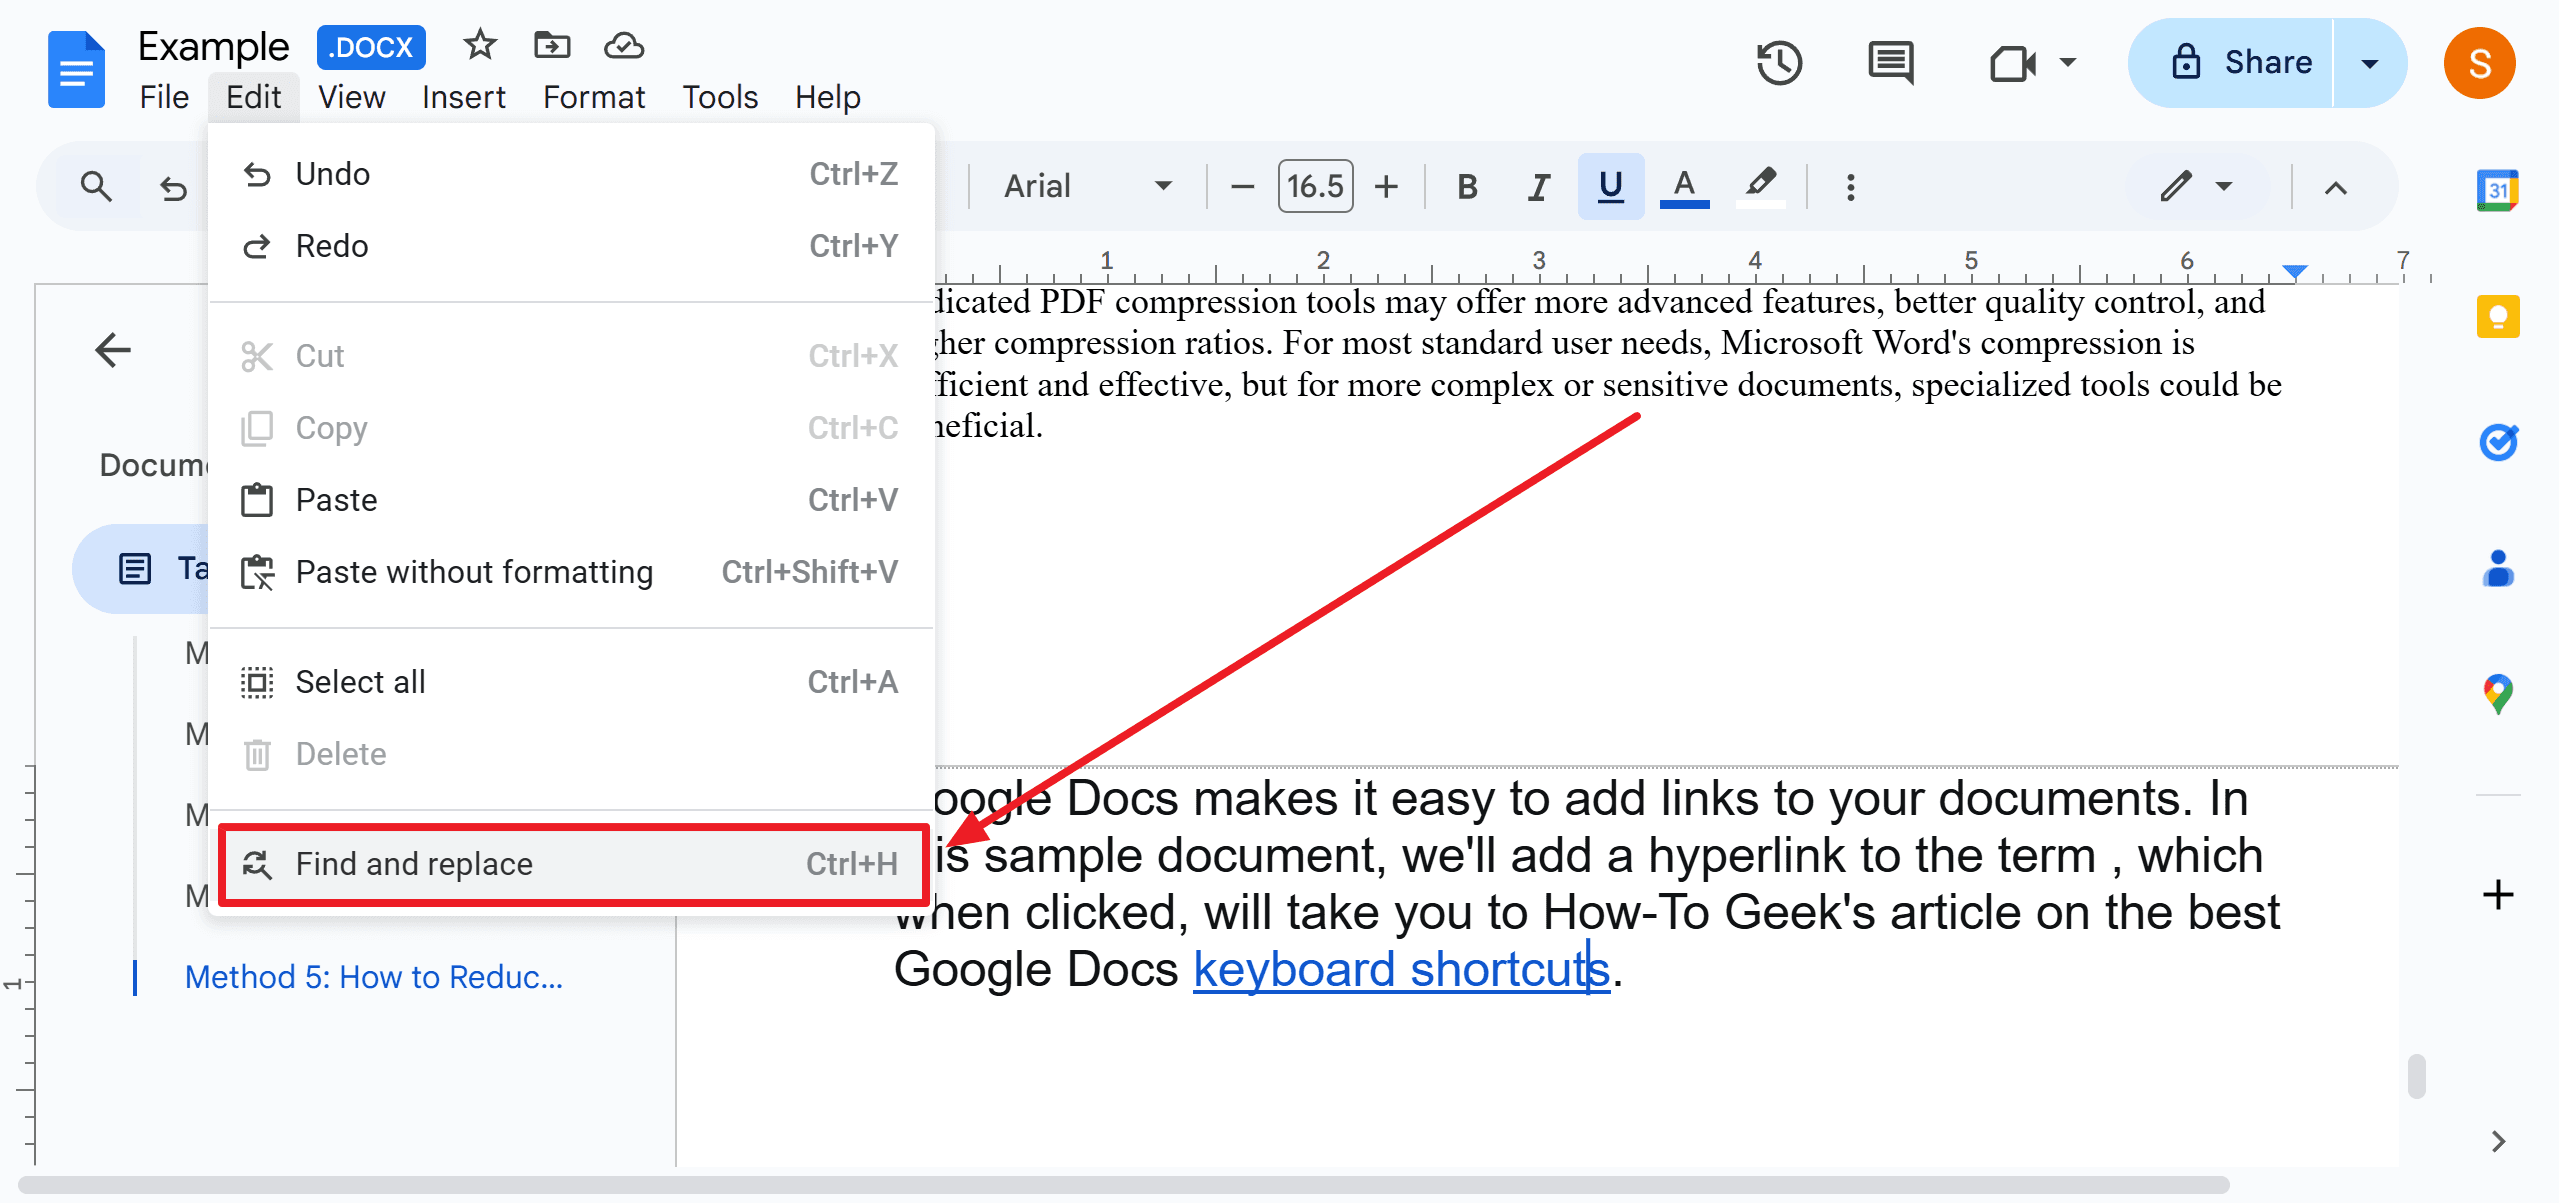Click the editing pencil icon in toolbar
The image size is (2559, 1203).
point(2174,186)
